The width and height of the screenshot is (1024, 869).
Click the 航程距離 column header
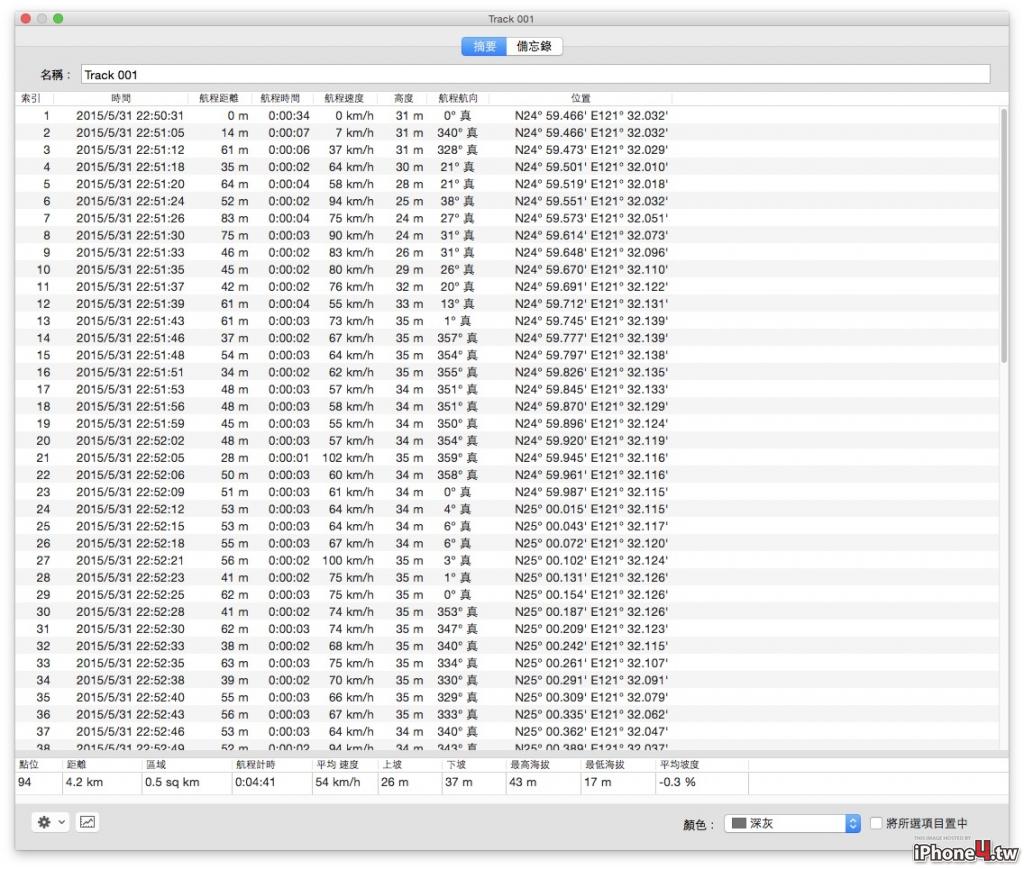[x=219, y=98]
